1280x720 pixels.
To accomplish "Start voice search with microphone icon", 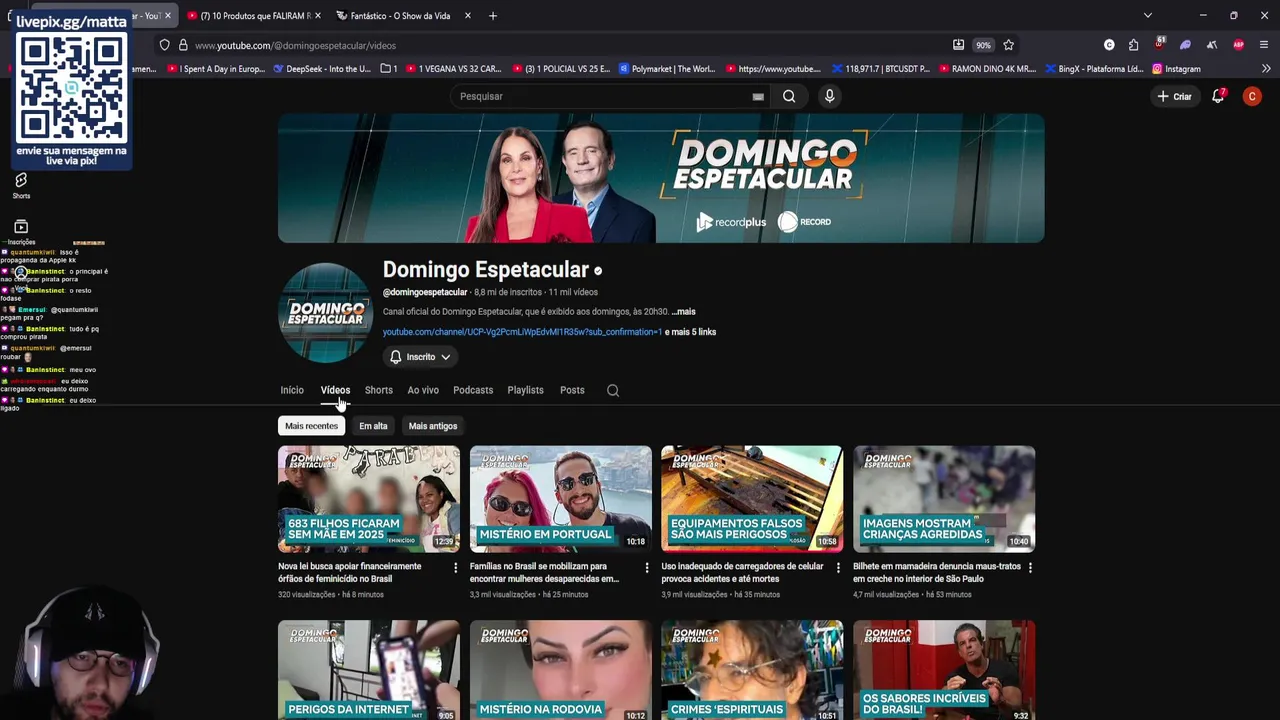I will tap(829, 96).
